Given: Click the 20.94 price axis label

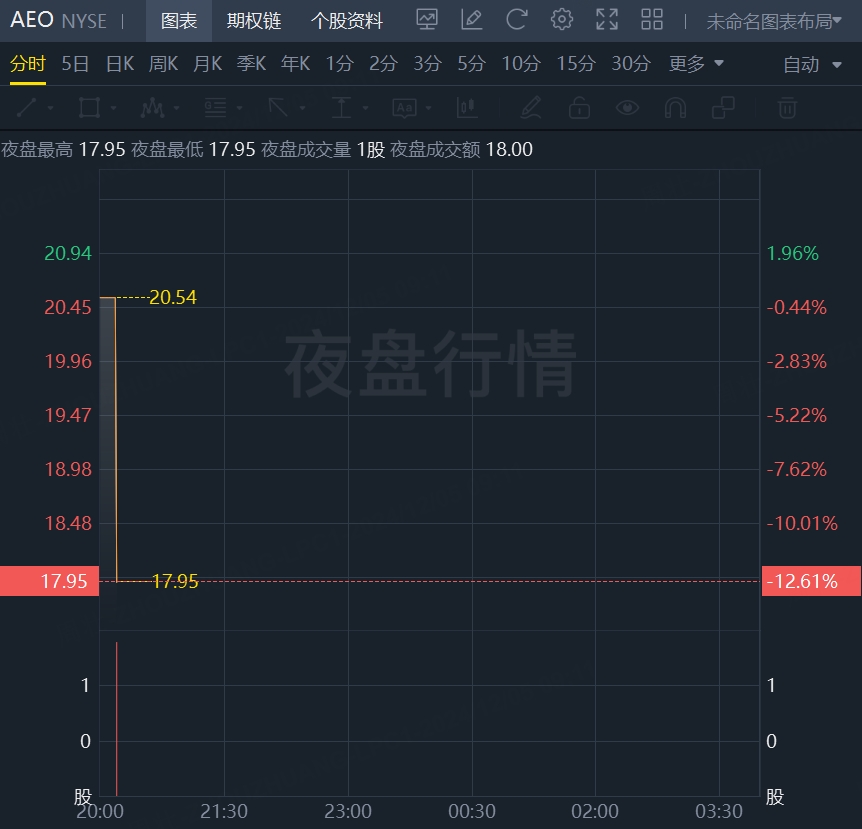Looking at the screenshot, I should (x=68, y=253).
